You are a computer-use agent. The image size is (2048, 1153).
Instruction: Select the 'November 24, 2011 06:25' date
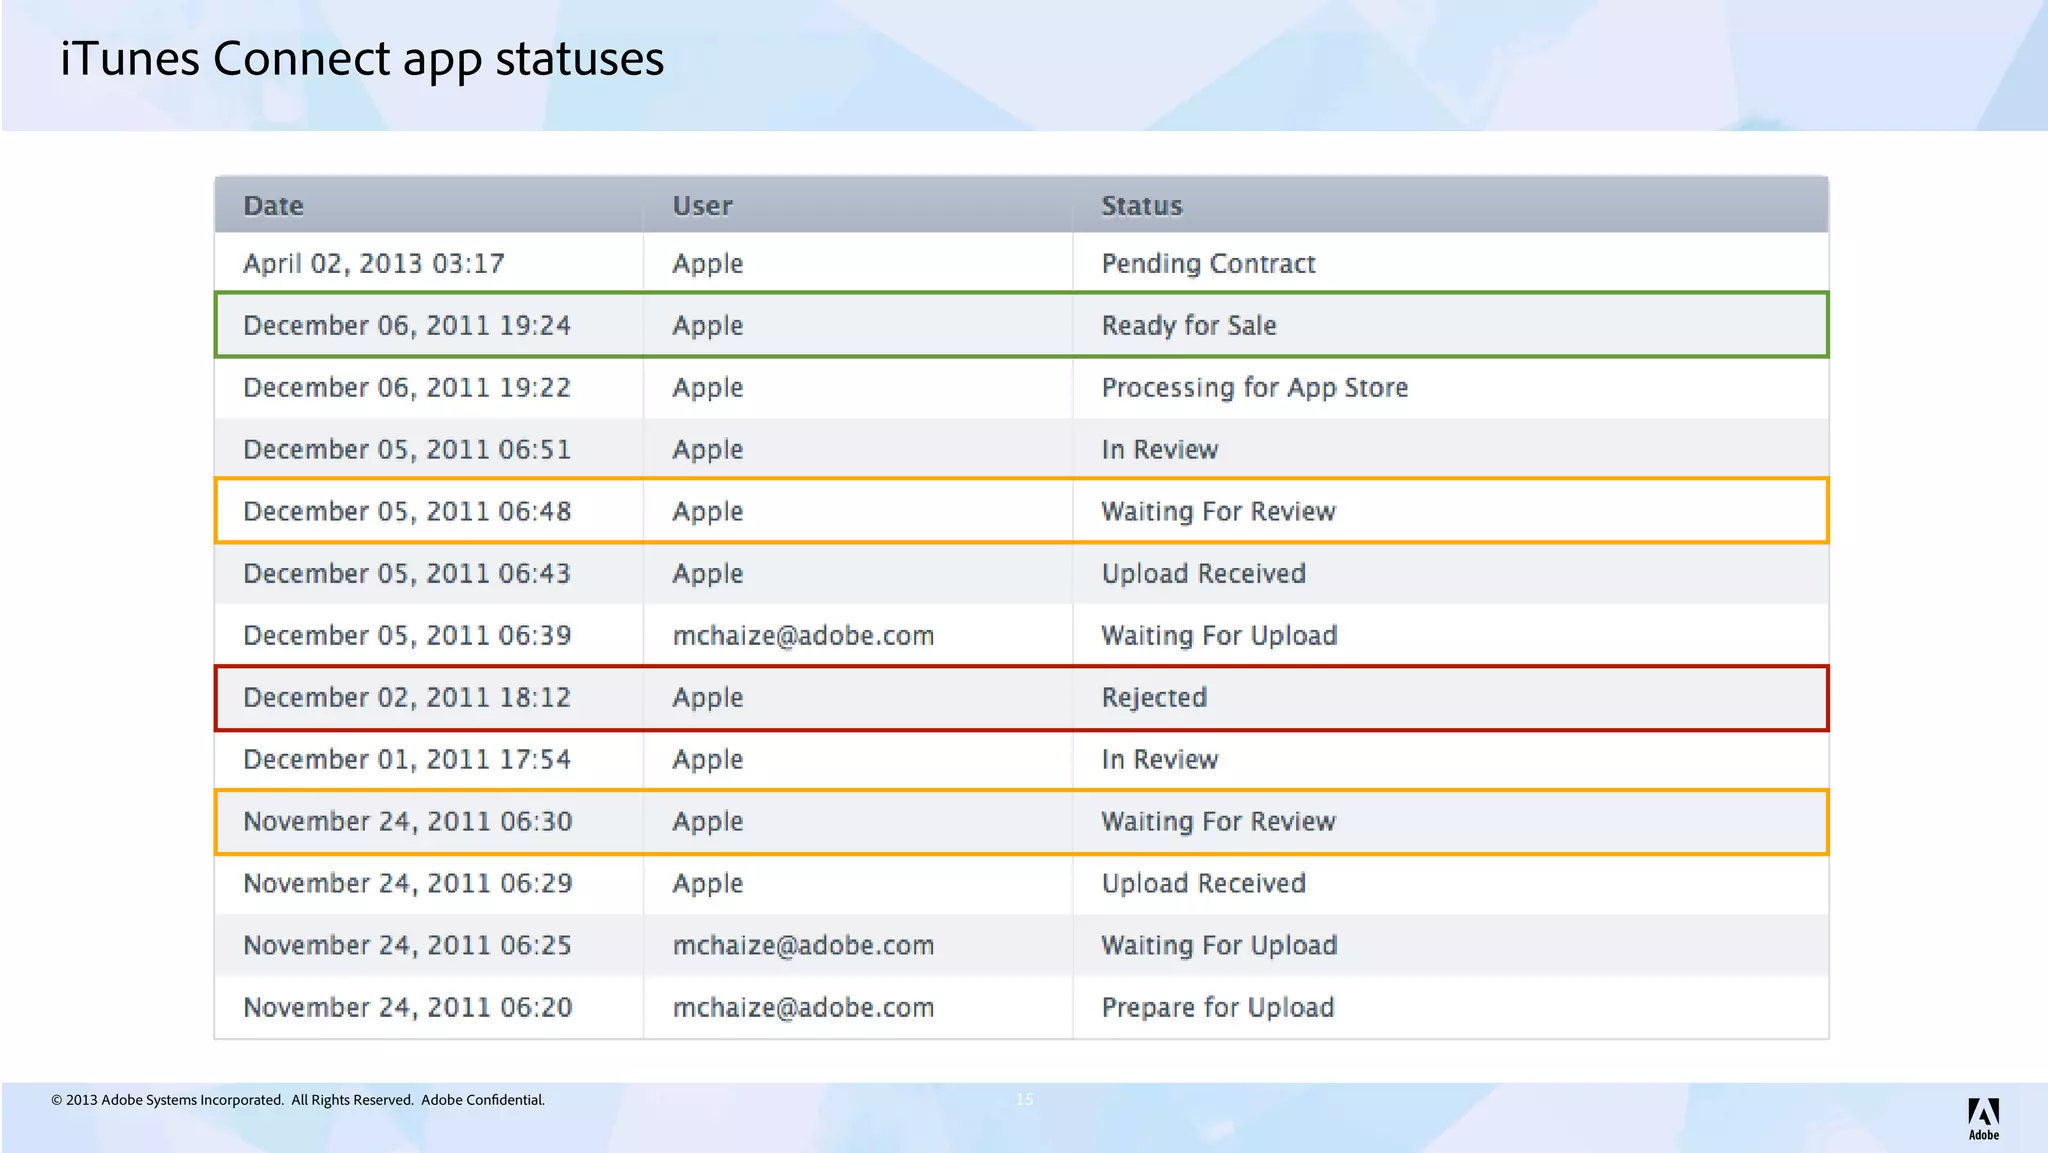[408, 946]
